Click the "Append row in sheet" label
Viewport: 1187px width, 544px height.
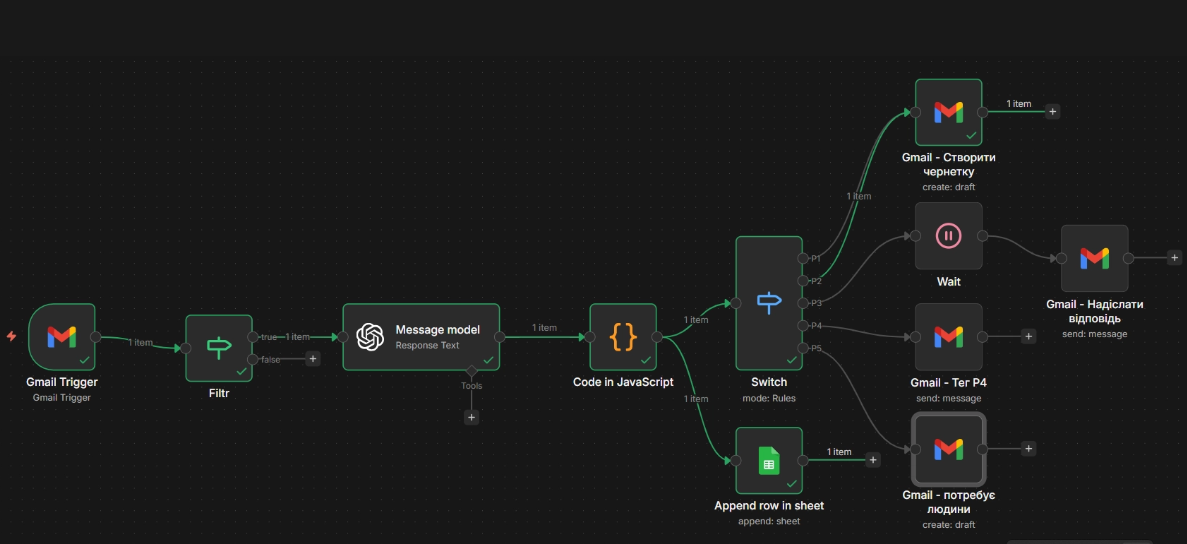(768, 505)
